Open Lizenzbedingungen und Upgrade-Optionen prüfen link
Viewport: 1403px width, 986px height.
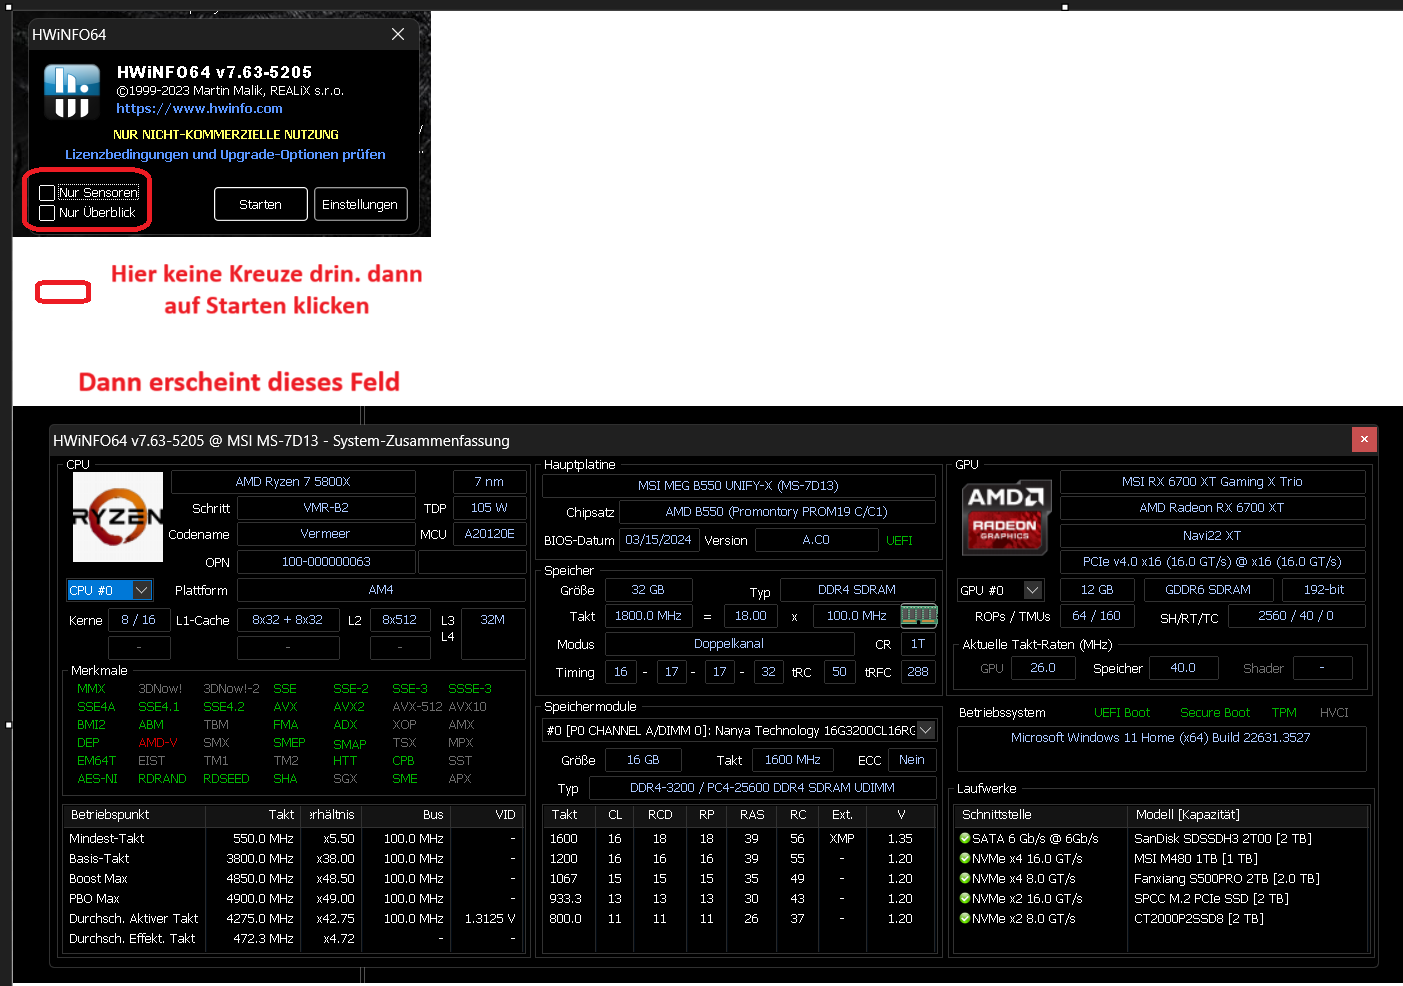tap(225, 154)
